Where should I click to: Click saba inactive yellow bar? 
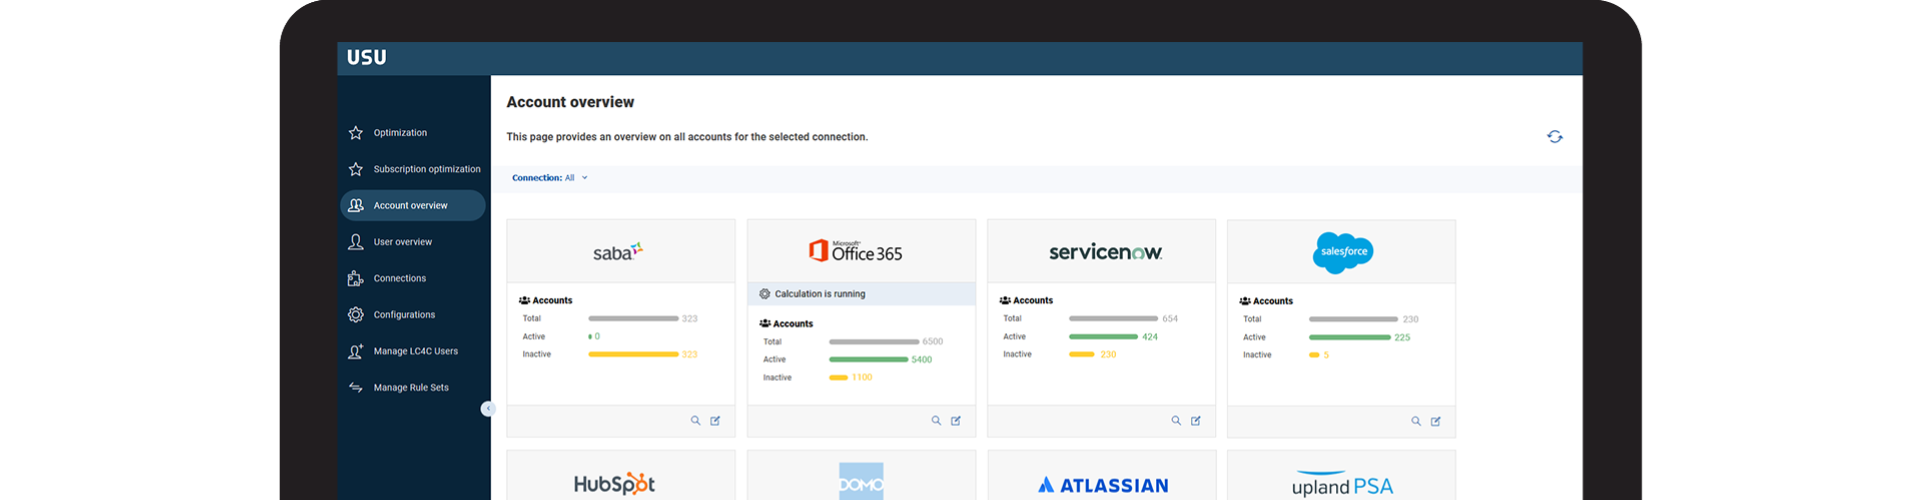[x=634, y=355]
